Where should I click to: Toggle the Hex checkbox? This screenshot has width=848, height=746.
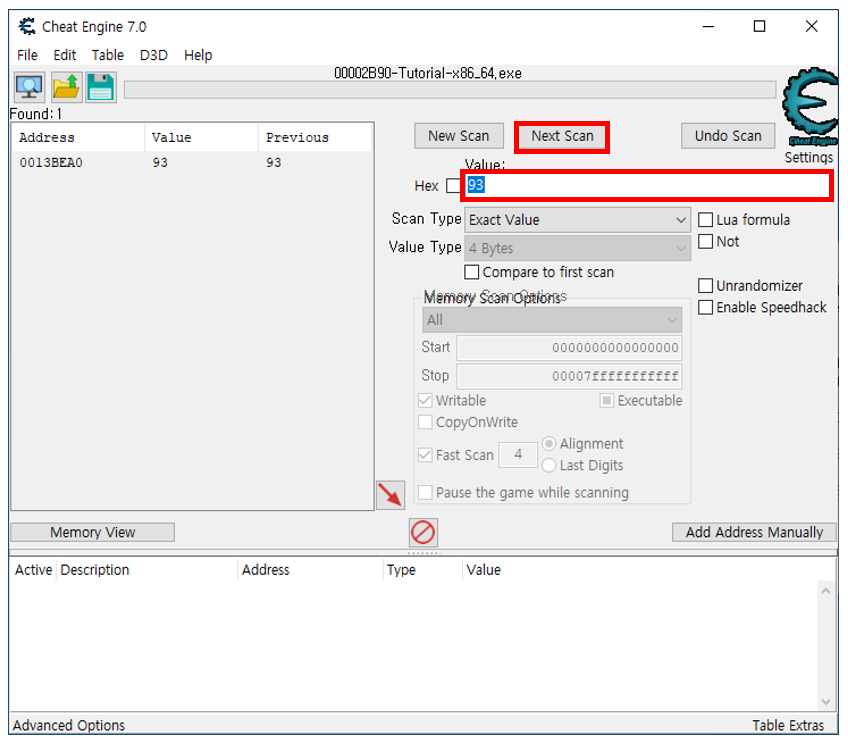(453, 186)
